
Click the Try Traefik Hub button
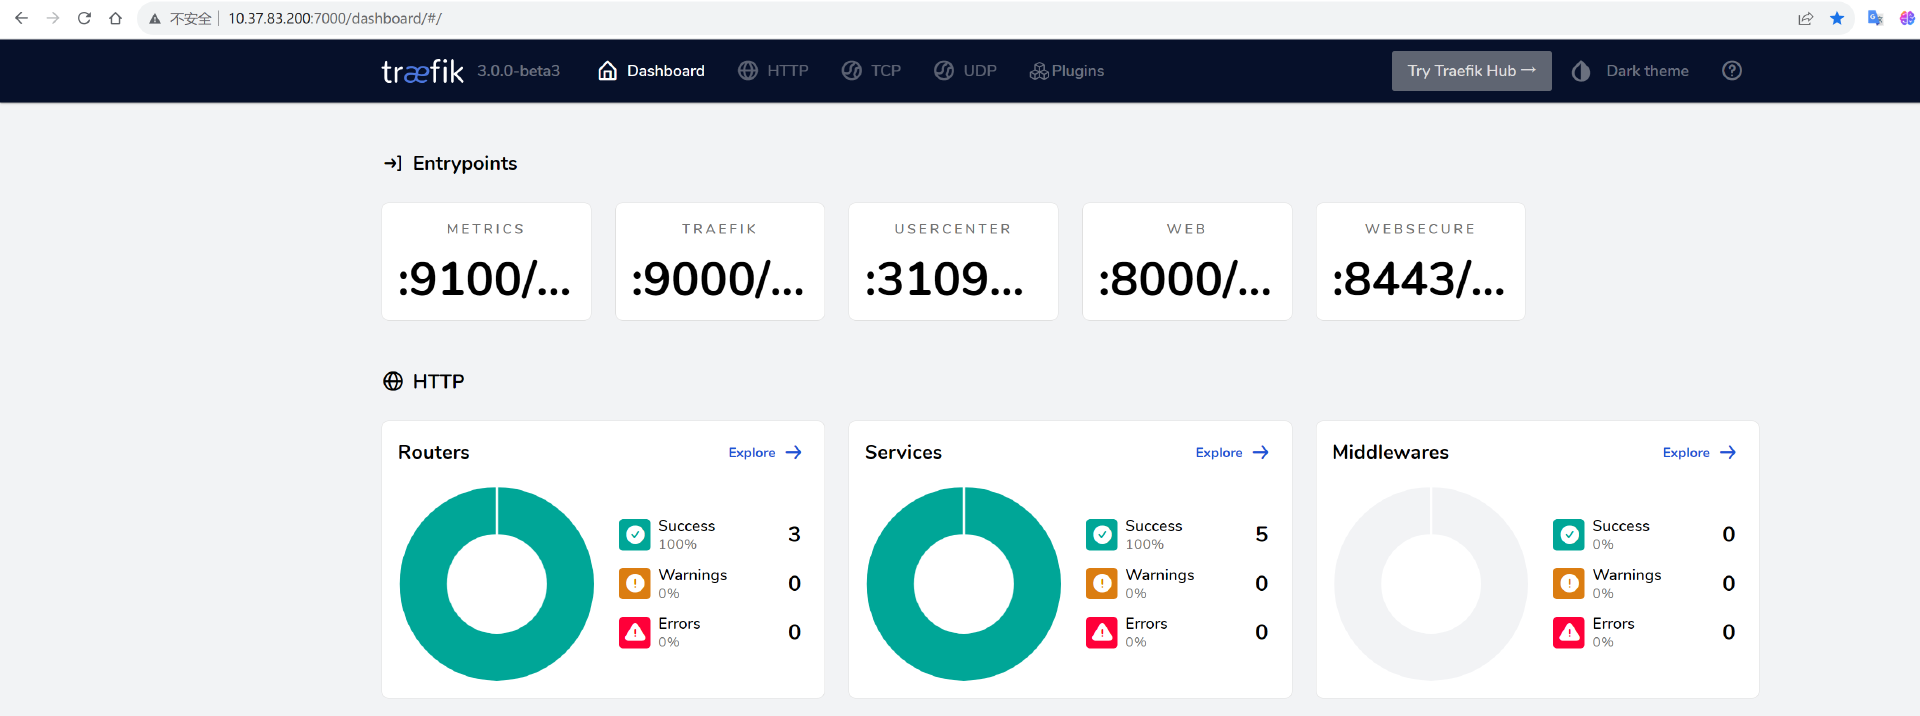point(1471,71)
